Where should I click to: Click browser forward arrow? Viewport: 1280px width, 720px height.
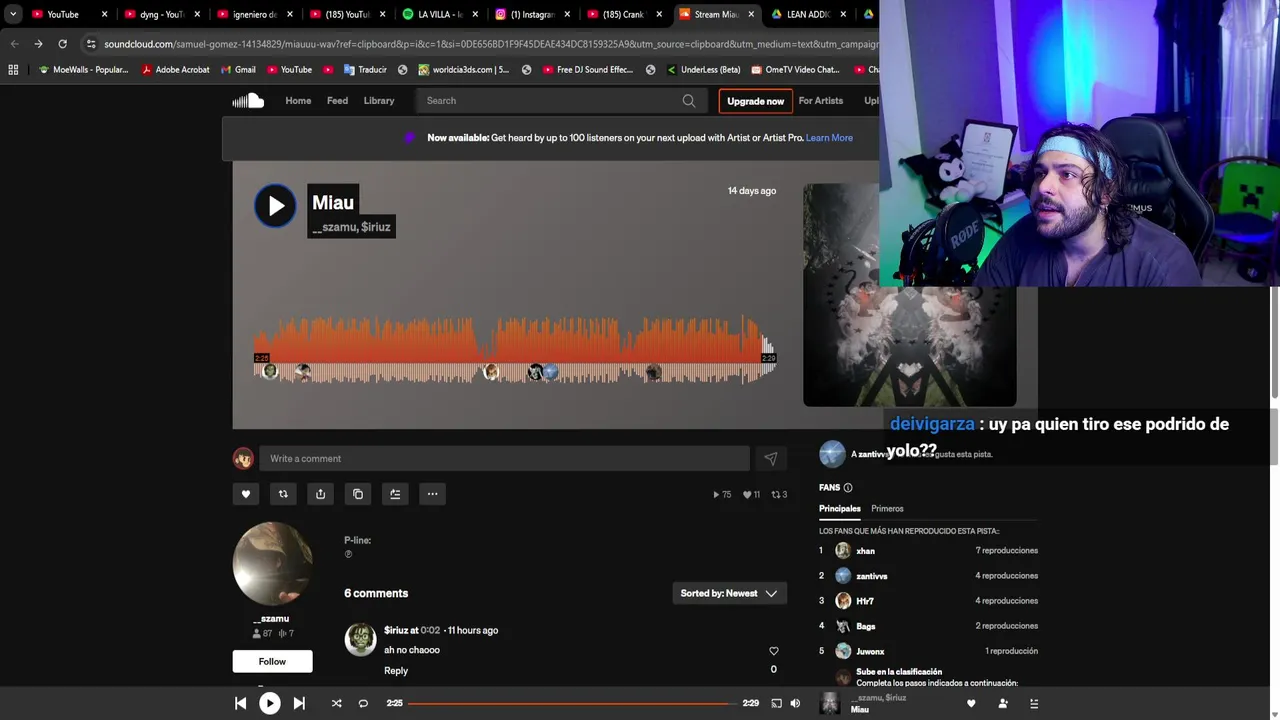pyautogui.click(x=38, y=44)
